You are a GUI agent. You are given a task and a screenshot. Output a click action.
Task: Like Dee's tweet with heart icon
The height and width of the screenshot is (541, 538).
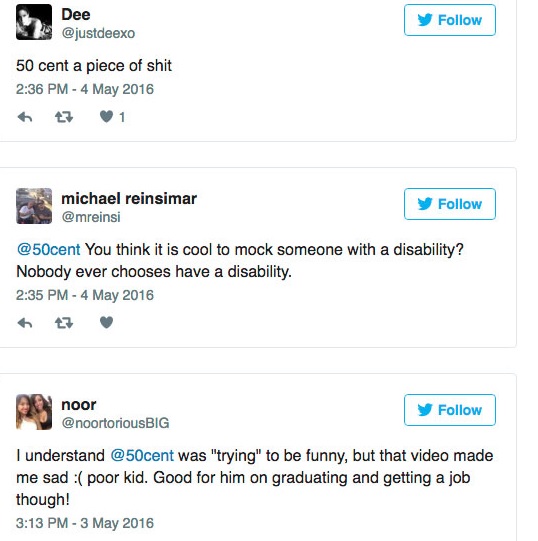[106, 117]
